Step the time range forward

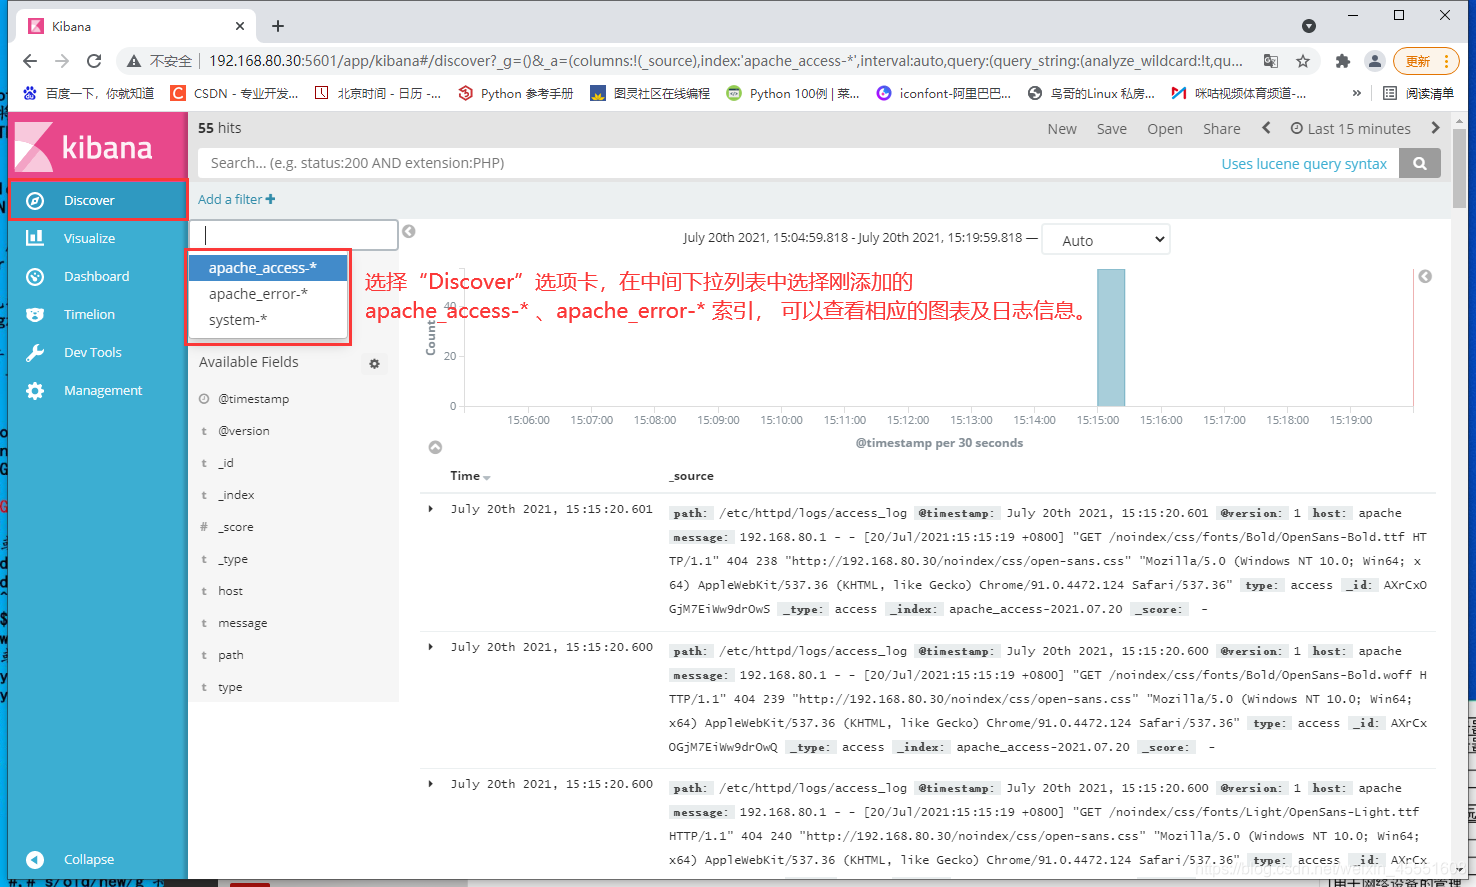(x=1435, y=128)
